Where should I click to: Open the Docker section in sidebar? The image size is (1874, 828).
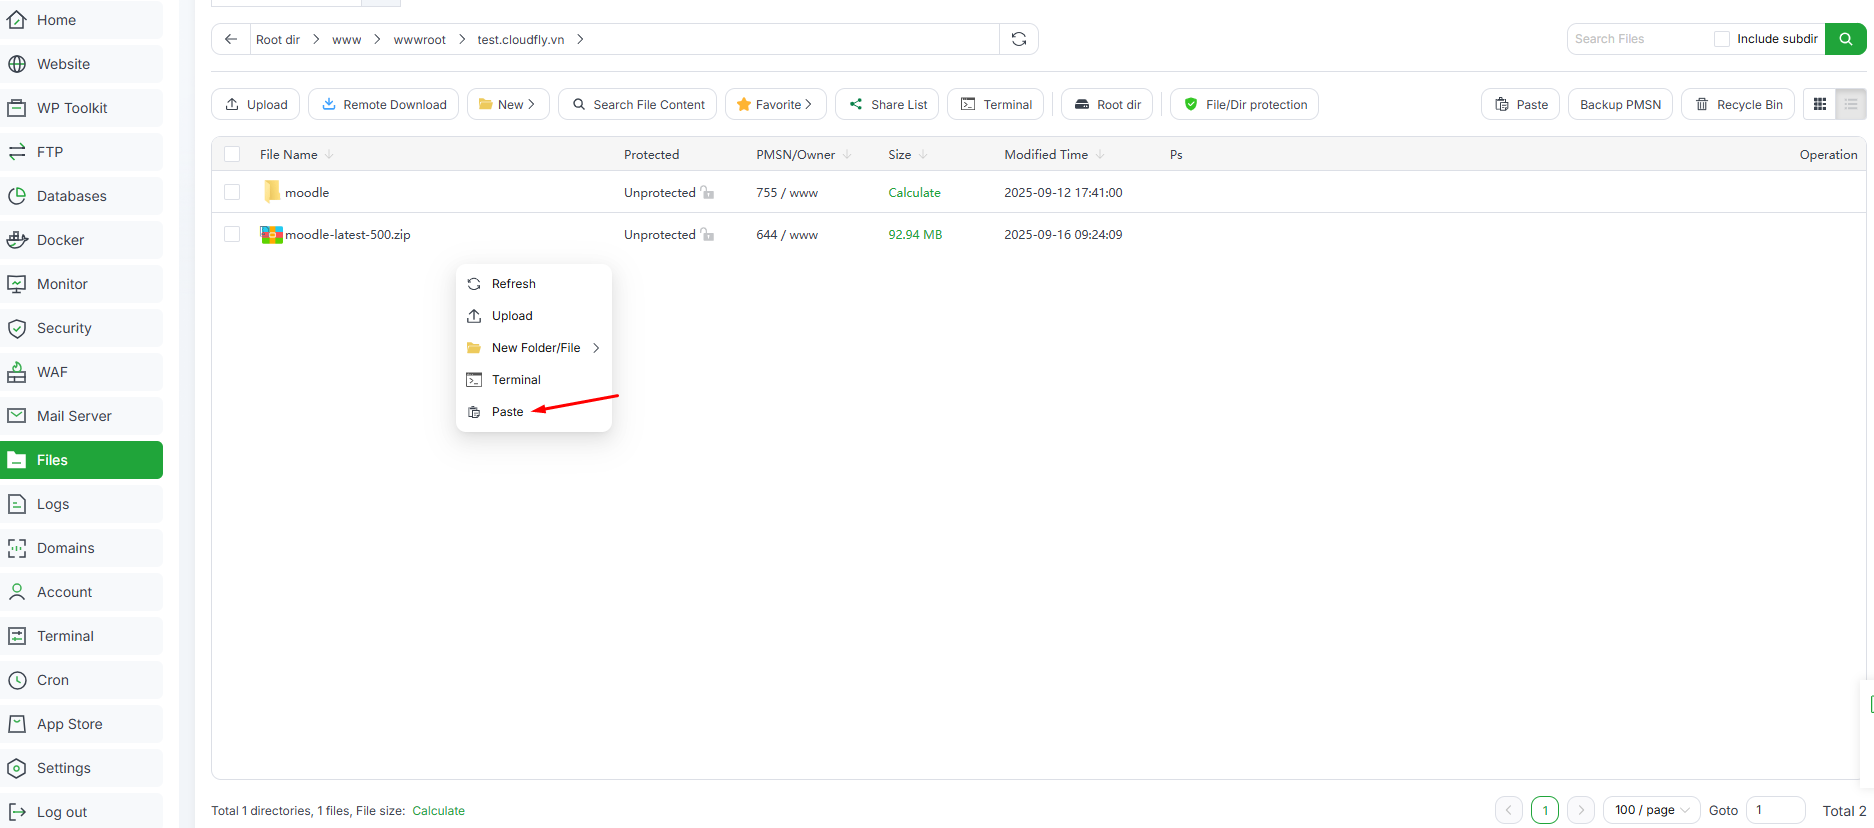point(60,240)
